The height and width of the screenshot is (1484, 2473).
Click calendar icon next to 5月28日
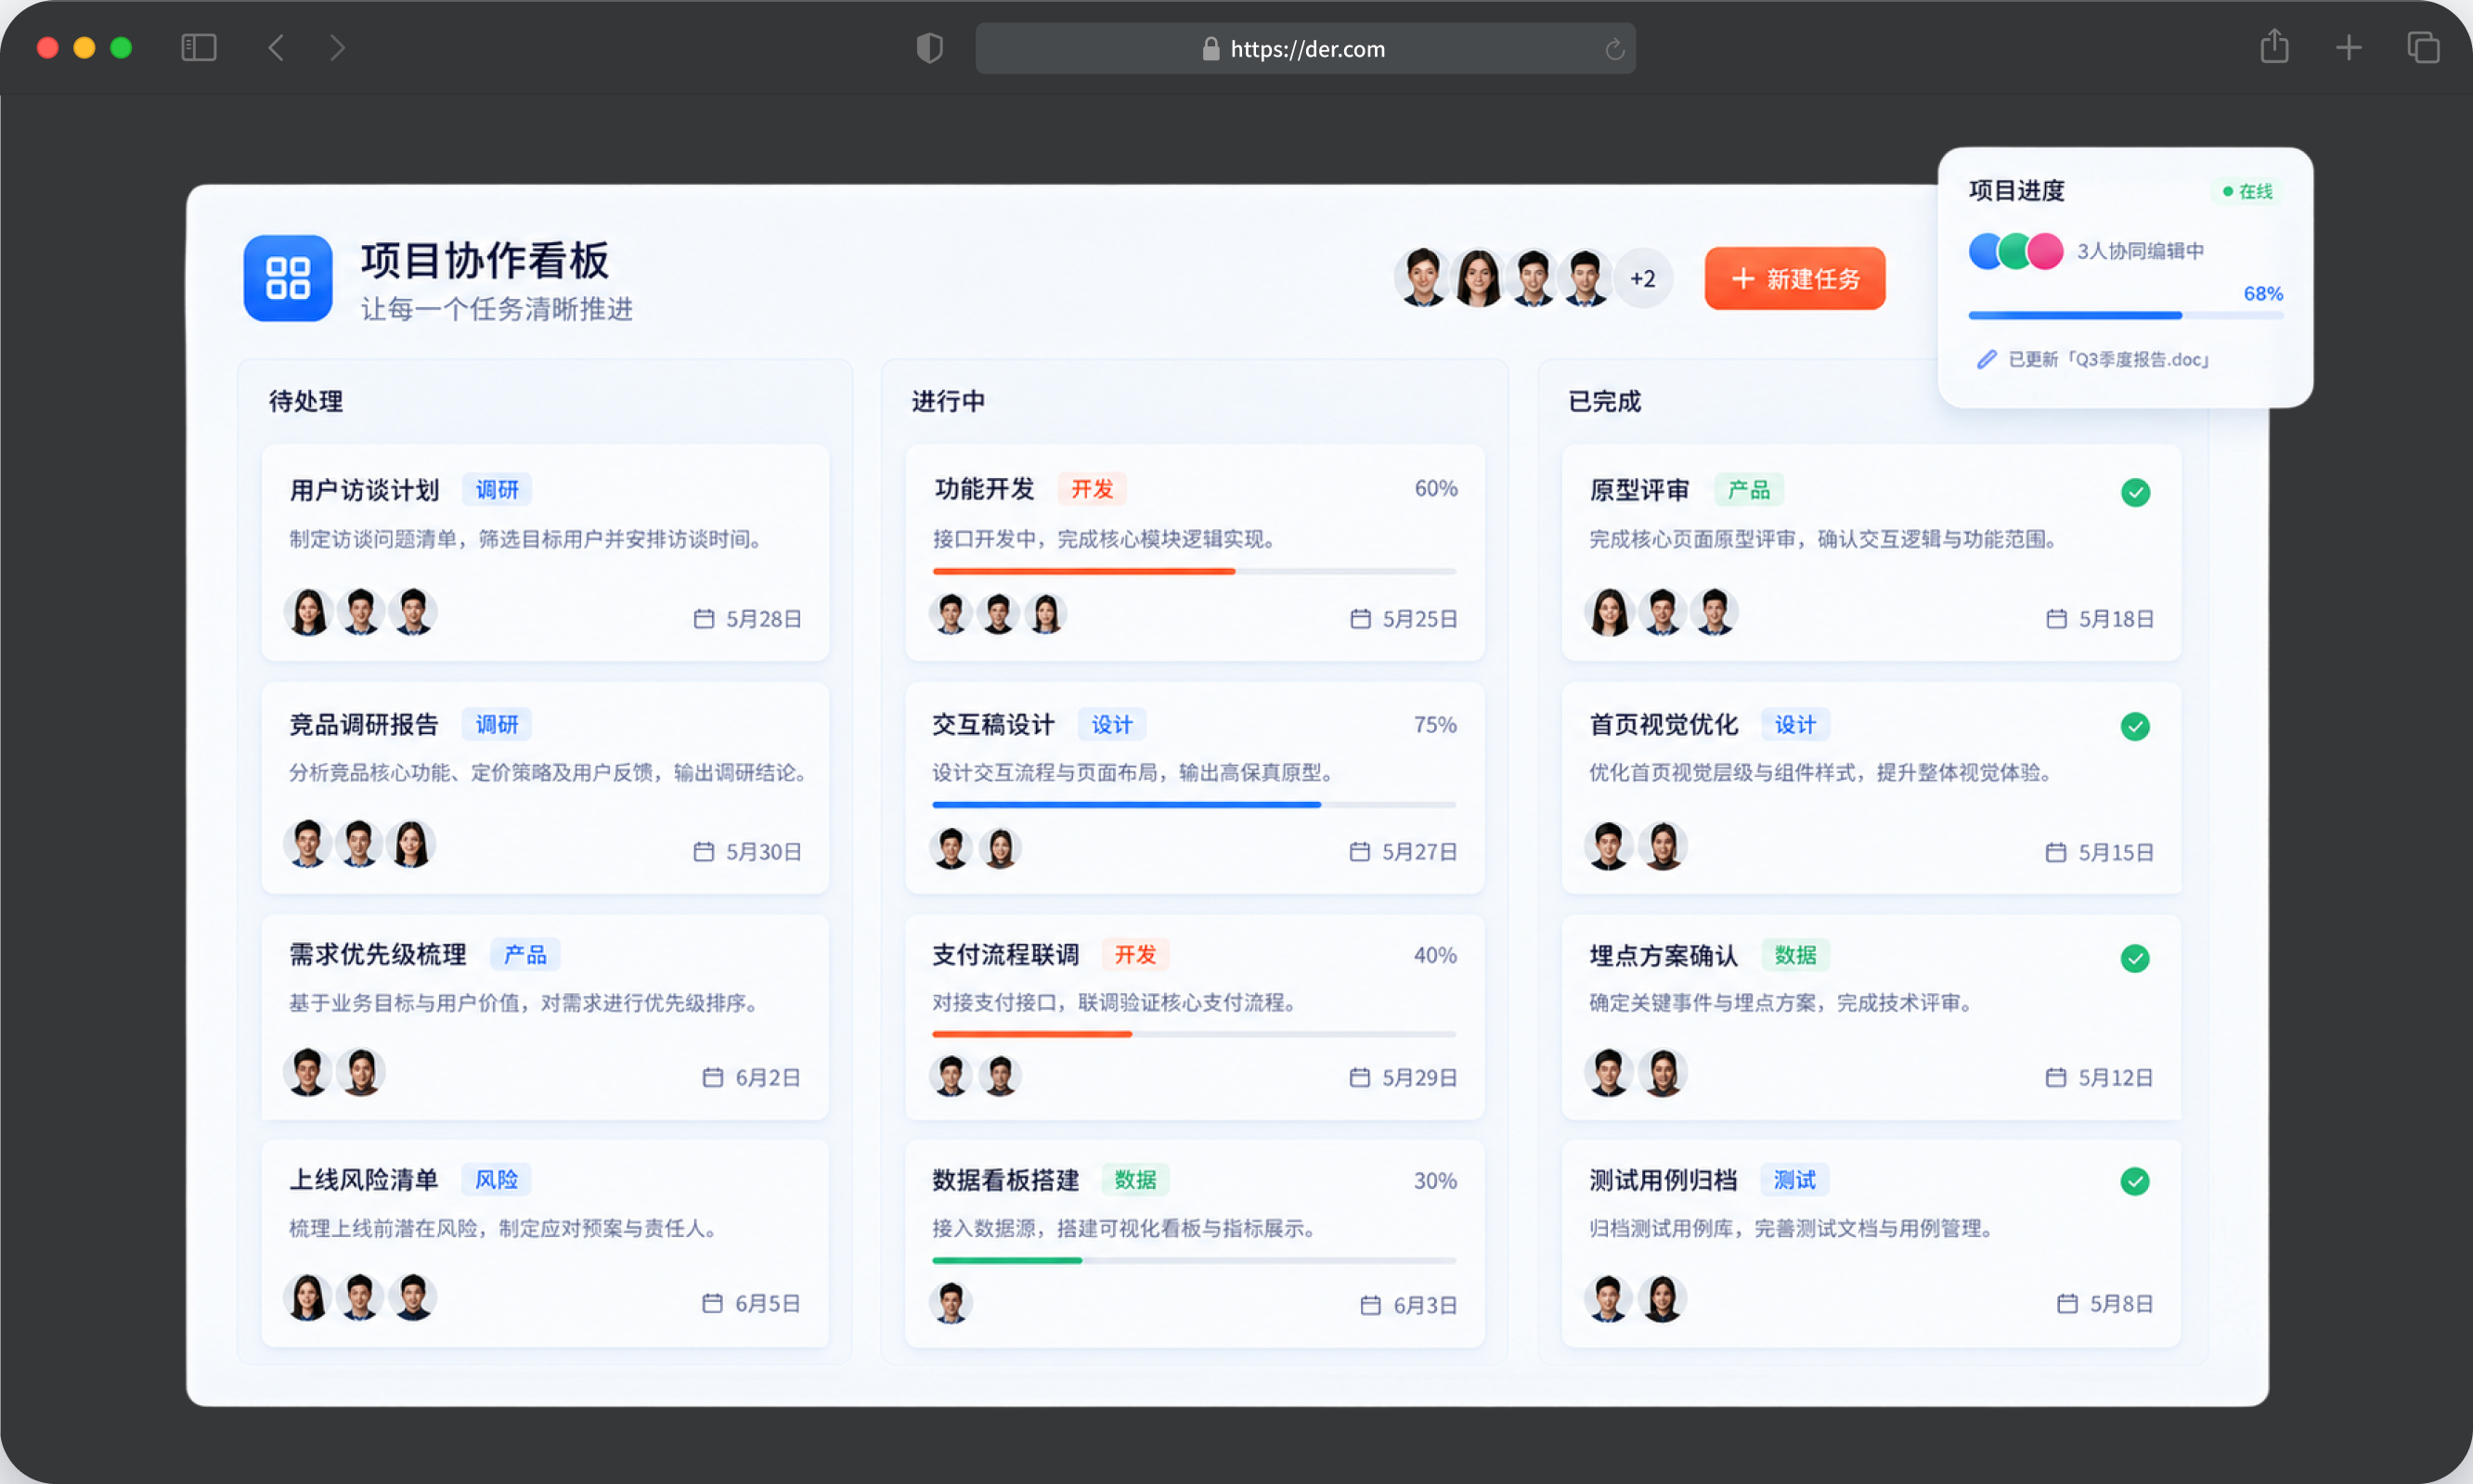704,619
